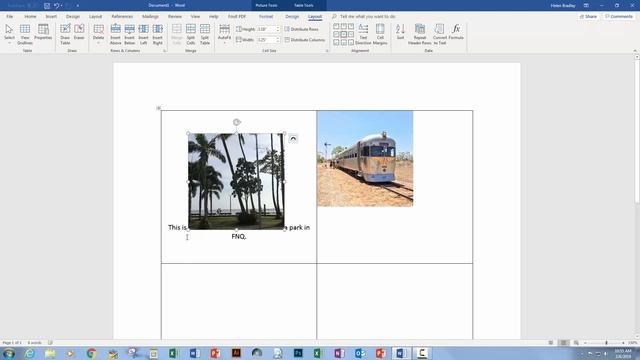Viewport: 640px width, 360px height.
Task: Toggle View Gridlines
Action: click(x=25, y=34)
